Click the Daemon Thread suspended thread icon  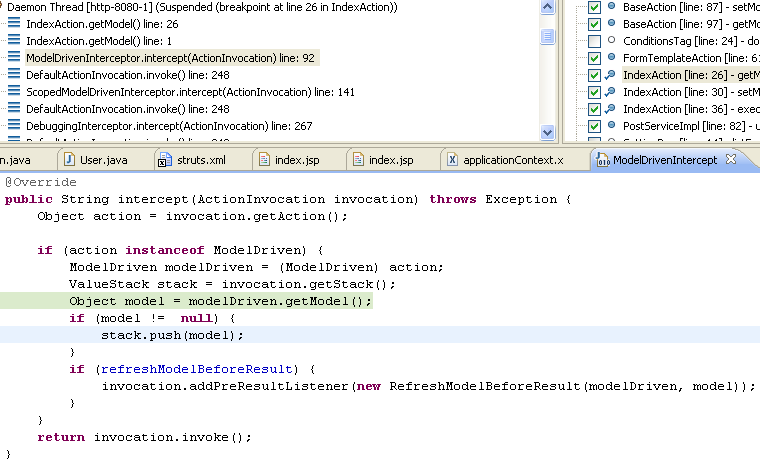3,7
